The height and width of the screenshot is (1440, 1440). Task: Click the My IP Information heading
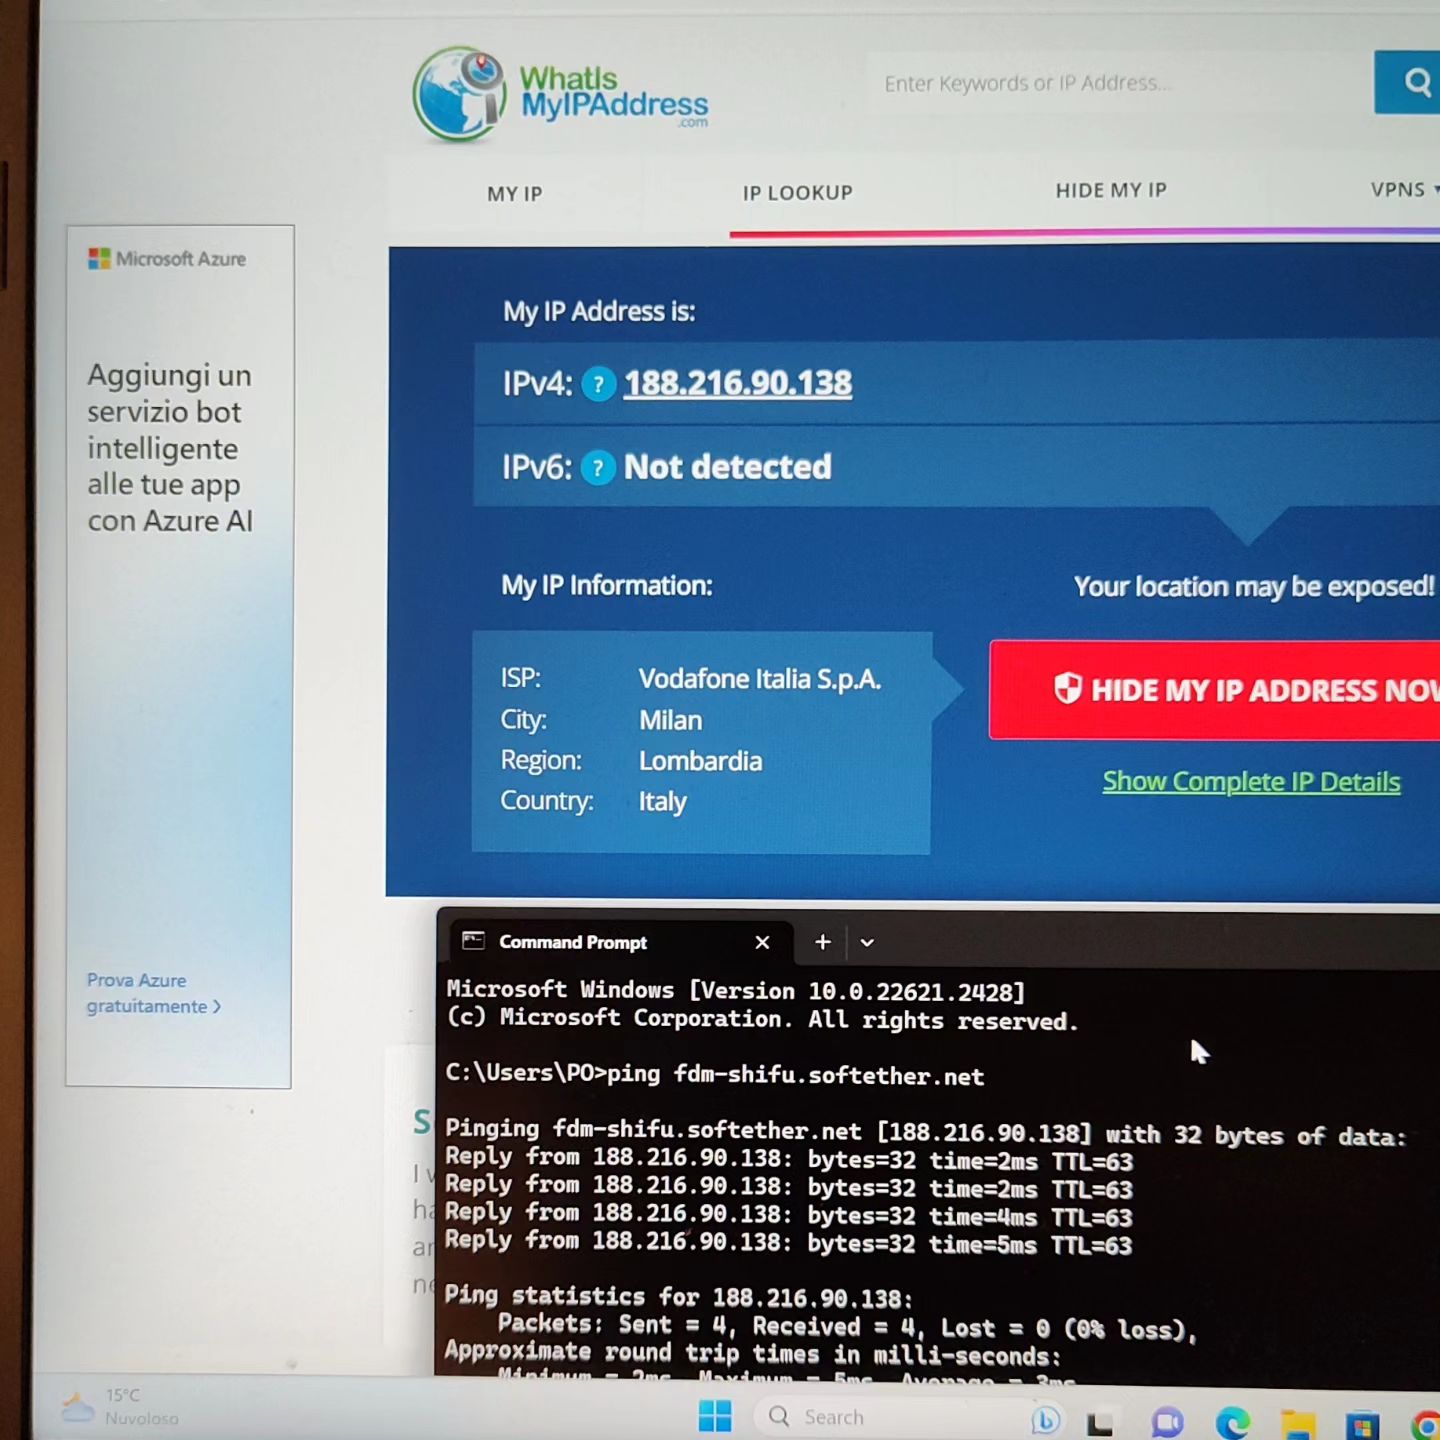[606, 585]
